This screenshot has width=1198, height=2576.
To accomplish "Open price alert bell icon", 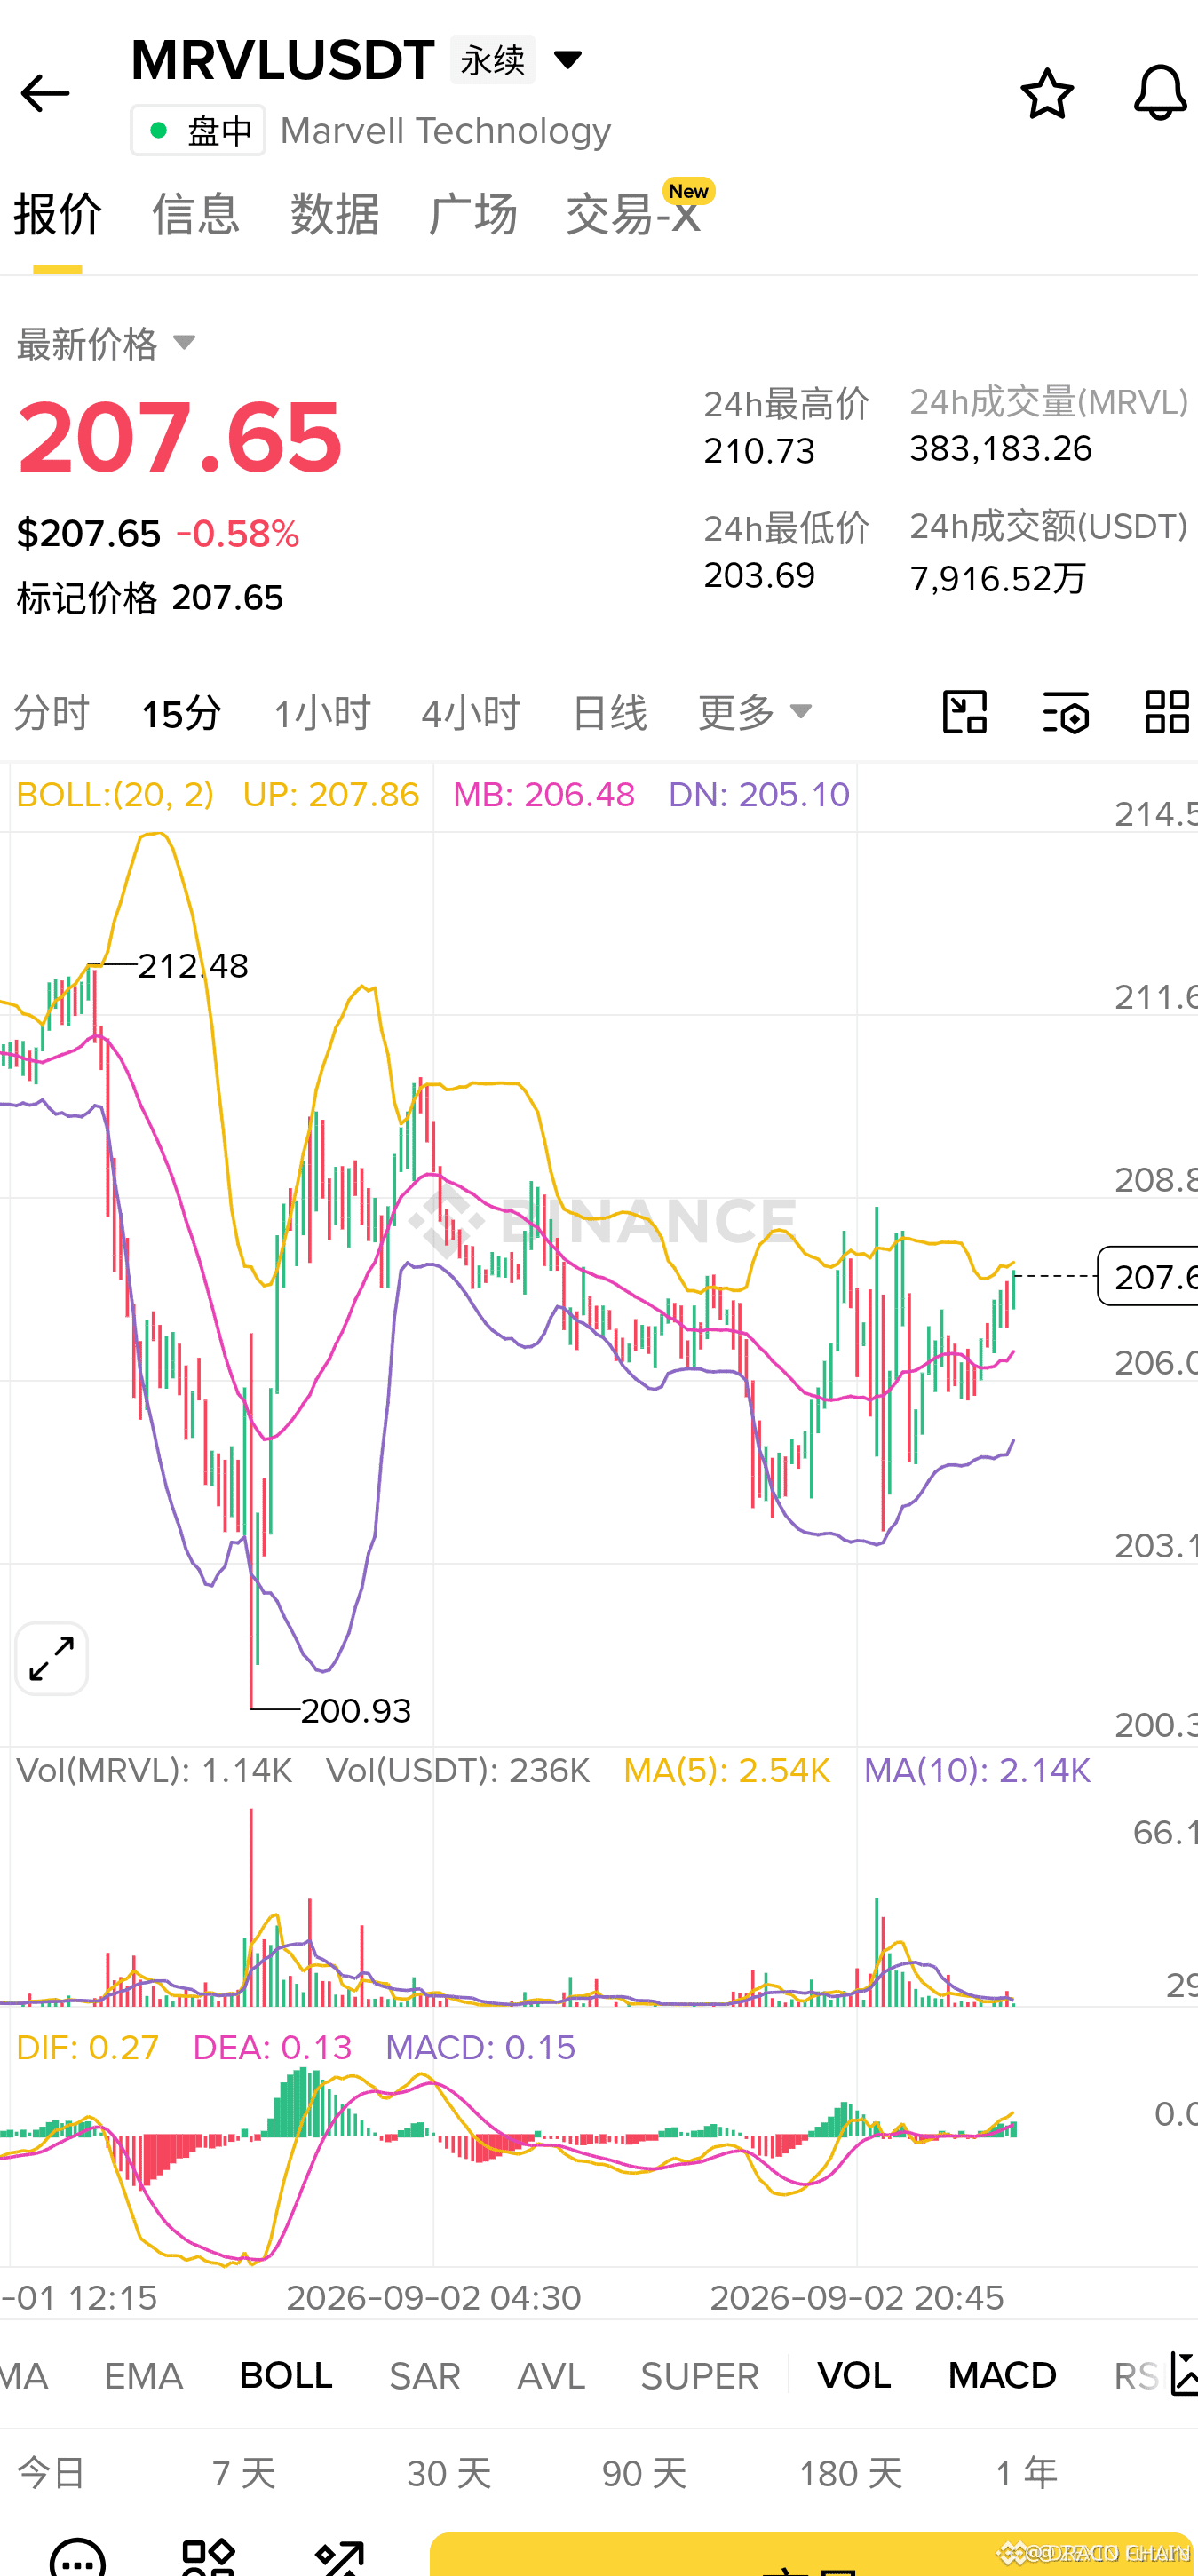I will click(x=1160, y=94).
